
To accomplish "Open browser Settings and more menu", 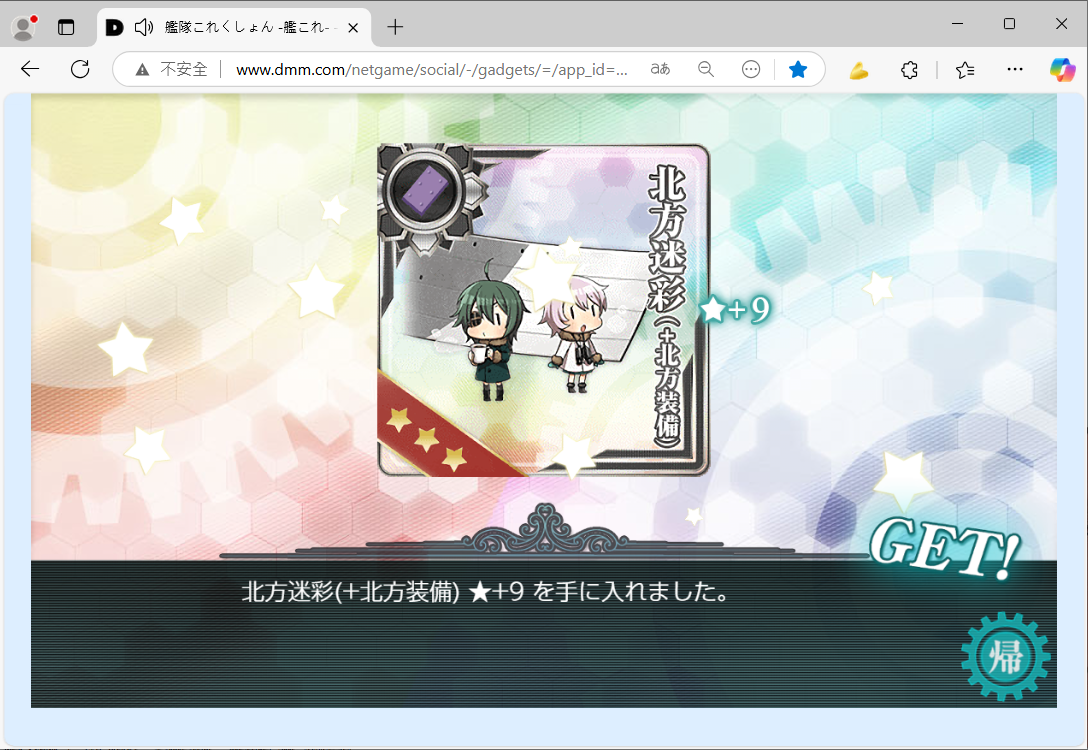I will 1014,69.
